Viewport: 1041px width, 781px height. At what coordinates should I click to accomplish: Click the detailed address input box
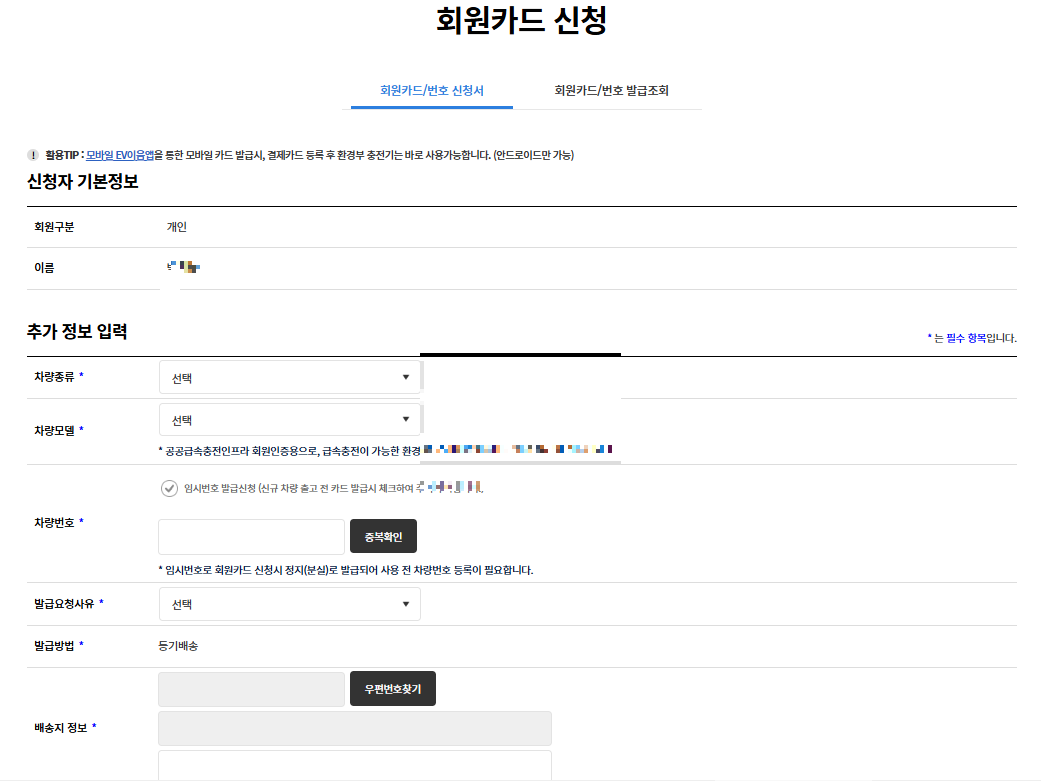click(x=354, y=767)
